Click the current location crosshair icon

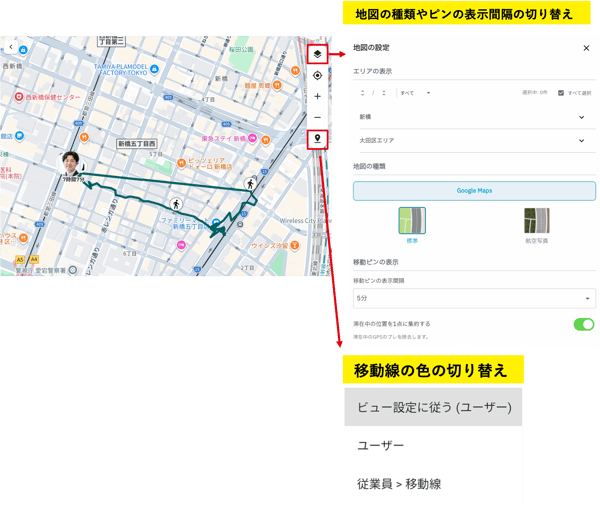click(317, 75)
